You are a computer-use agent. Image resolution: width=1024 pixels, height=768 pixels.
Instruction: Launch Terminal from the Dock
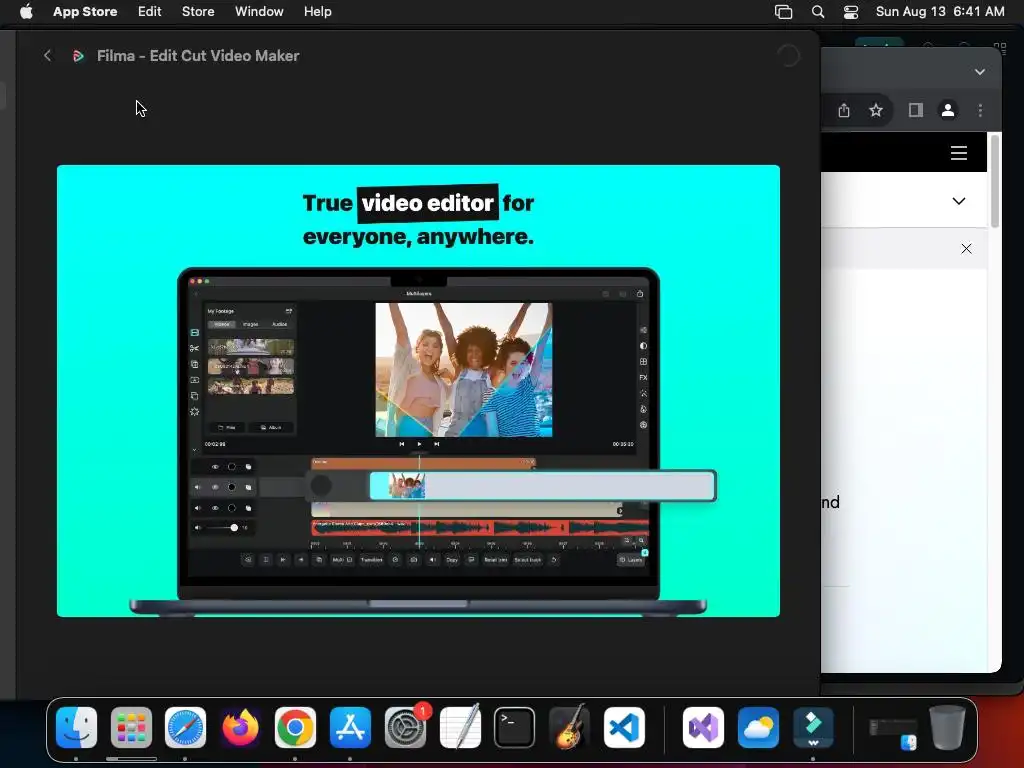[515, 727]
